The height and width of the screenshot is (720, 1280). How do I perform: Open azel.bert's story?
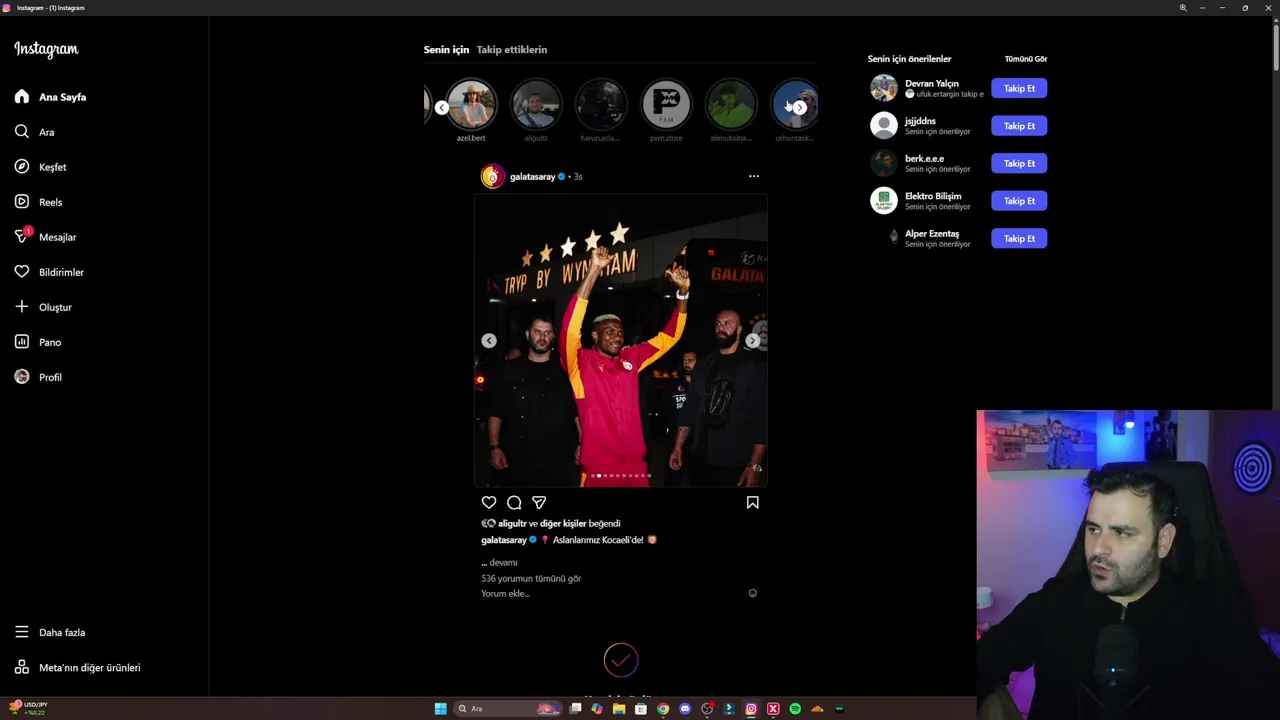[471, 104]
